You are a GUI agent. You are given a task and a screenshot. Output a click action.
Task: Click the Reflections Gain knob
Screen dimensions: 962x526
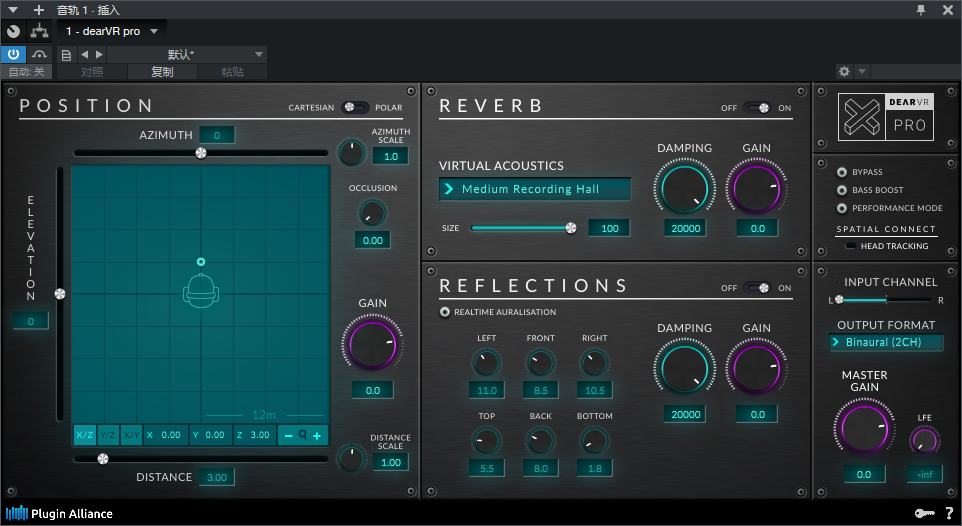pos(756,369)
